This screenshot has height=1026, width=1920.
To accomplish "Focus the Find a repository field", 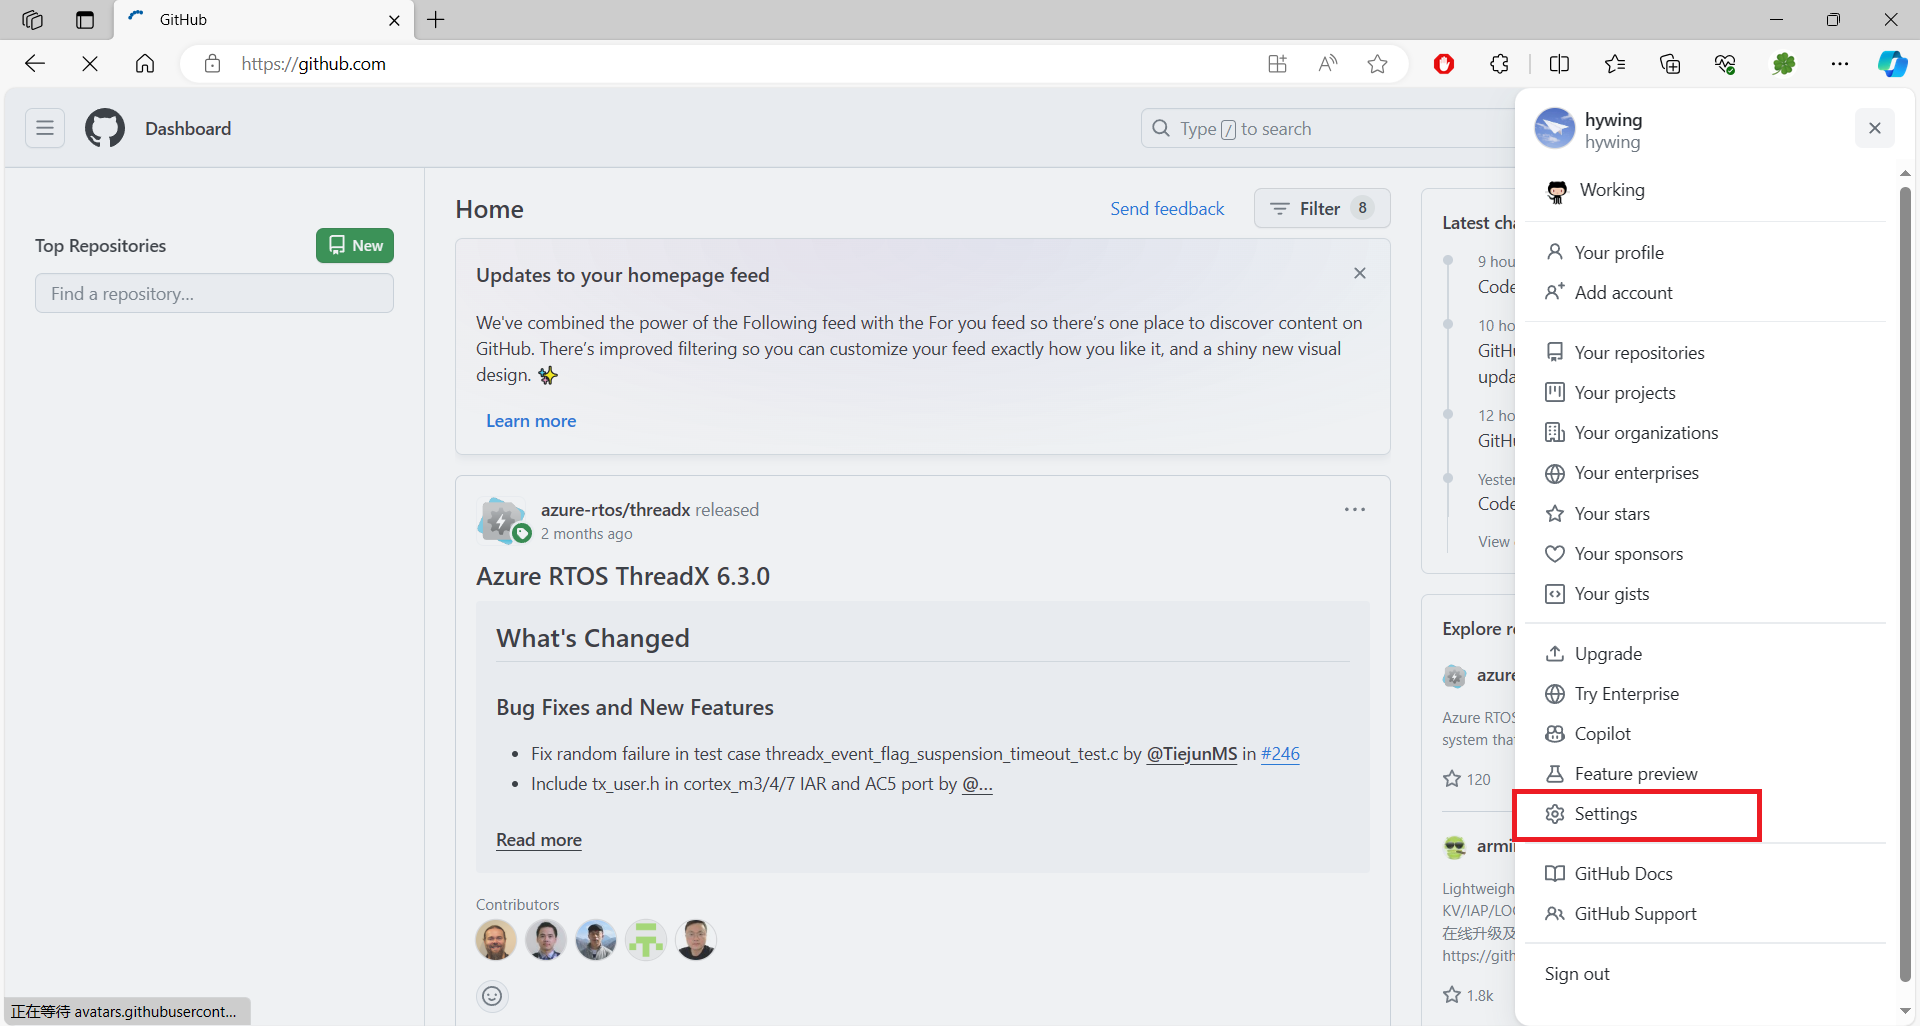I will point(214,294).
